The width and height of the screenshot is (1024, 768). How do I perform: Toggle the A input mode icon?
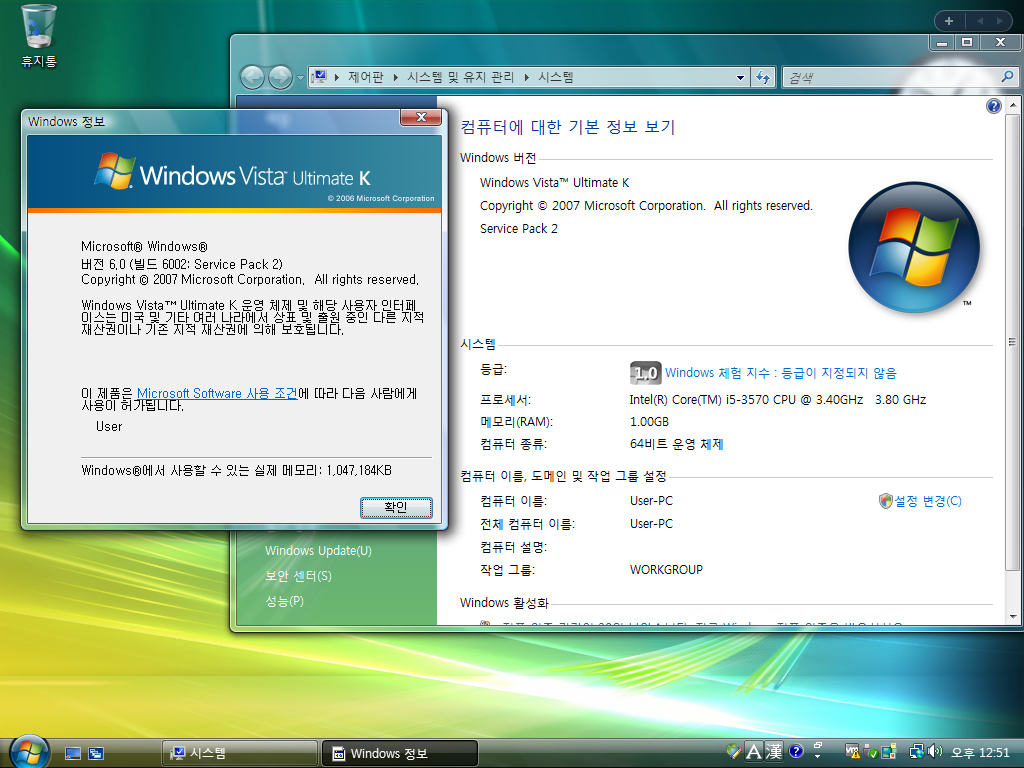(x=754, y=752)
